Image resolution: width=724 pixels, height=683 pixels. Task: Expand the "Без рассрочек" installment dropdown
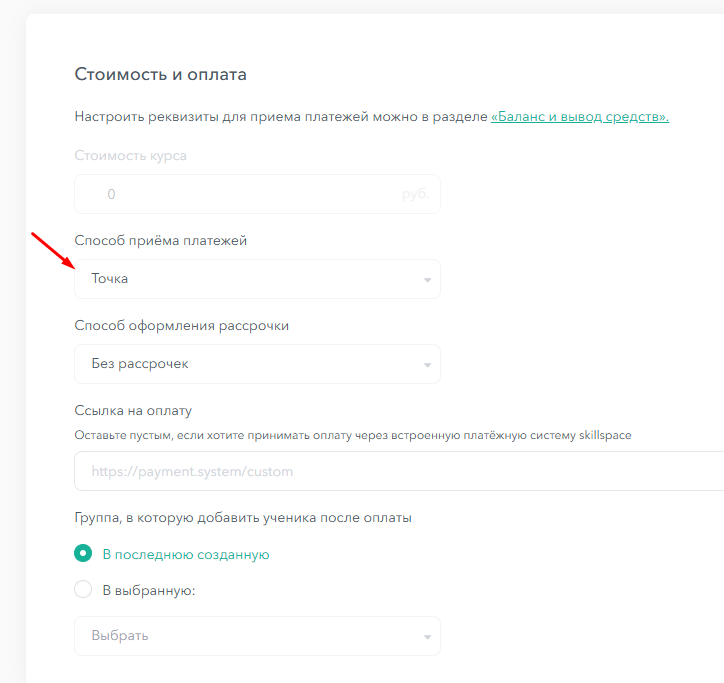click(x=257, y=364)
